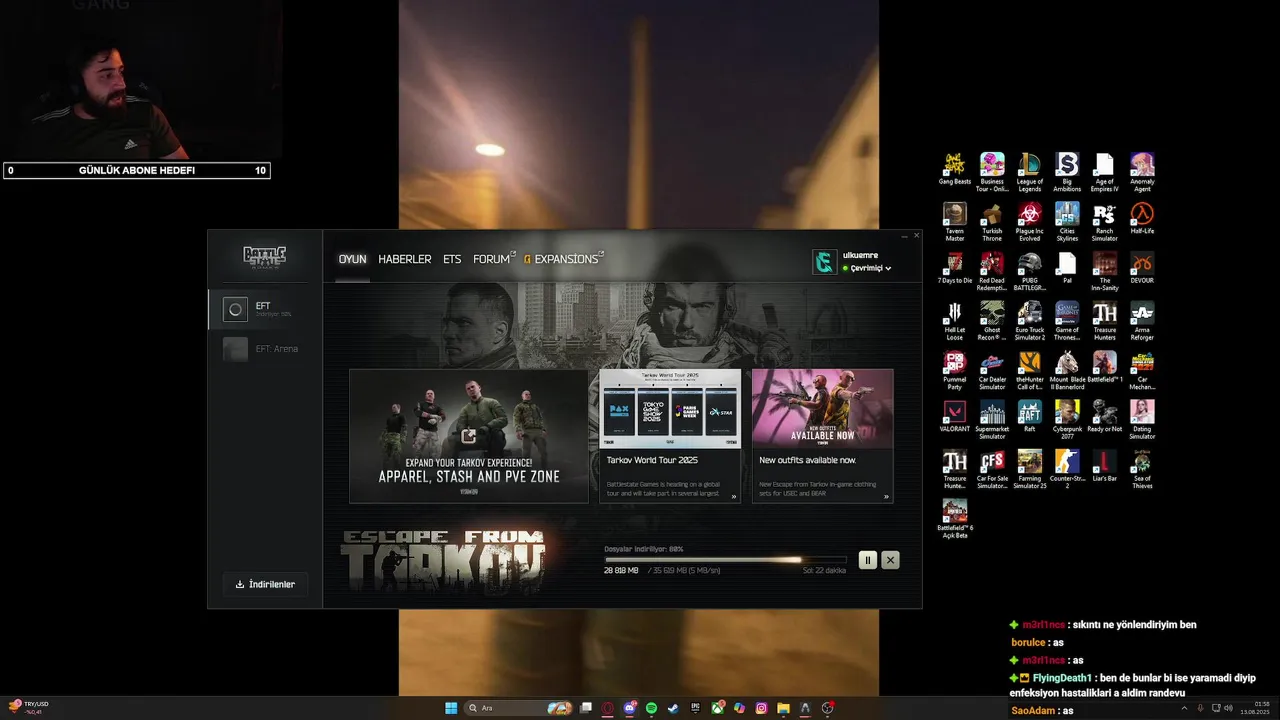
Task: Open the Liar's Bar desktop icon
Action: click(1105, 467)
